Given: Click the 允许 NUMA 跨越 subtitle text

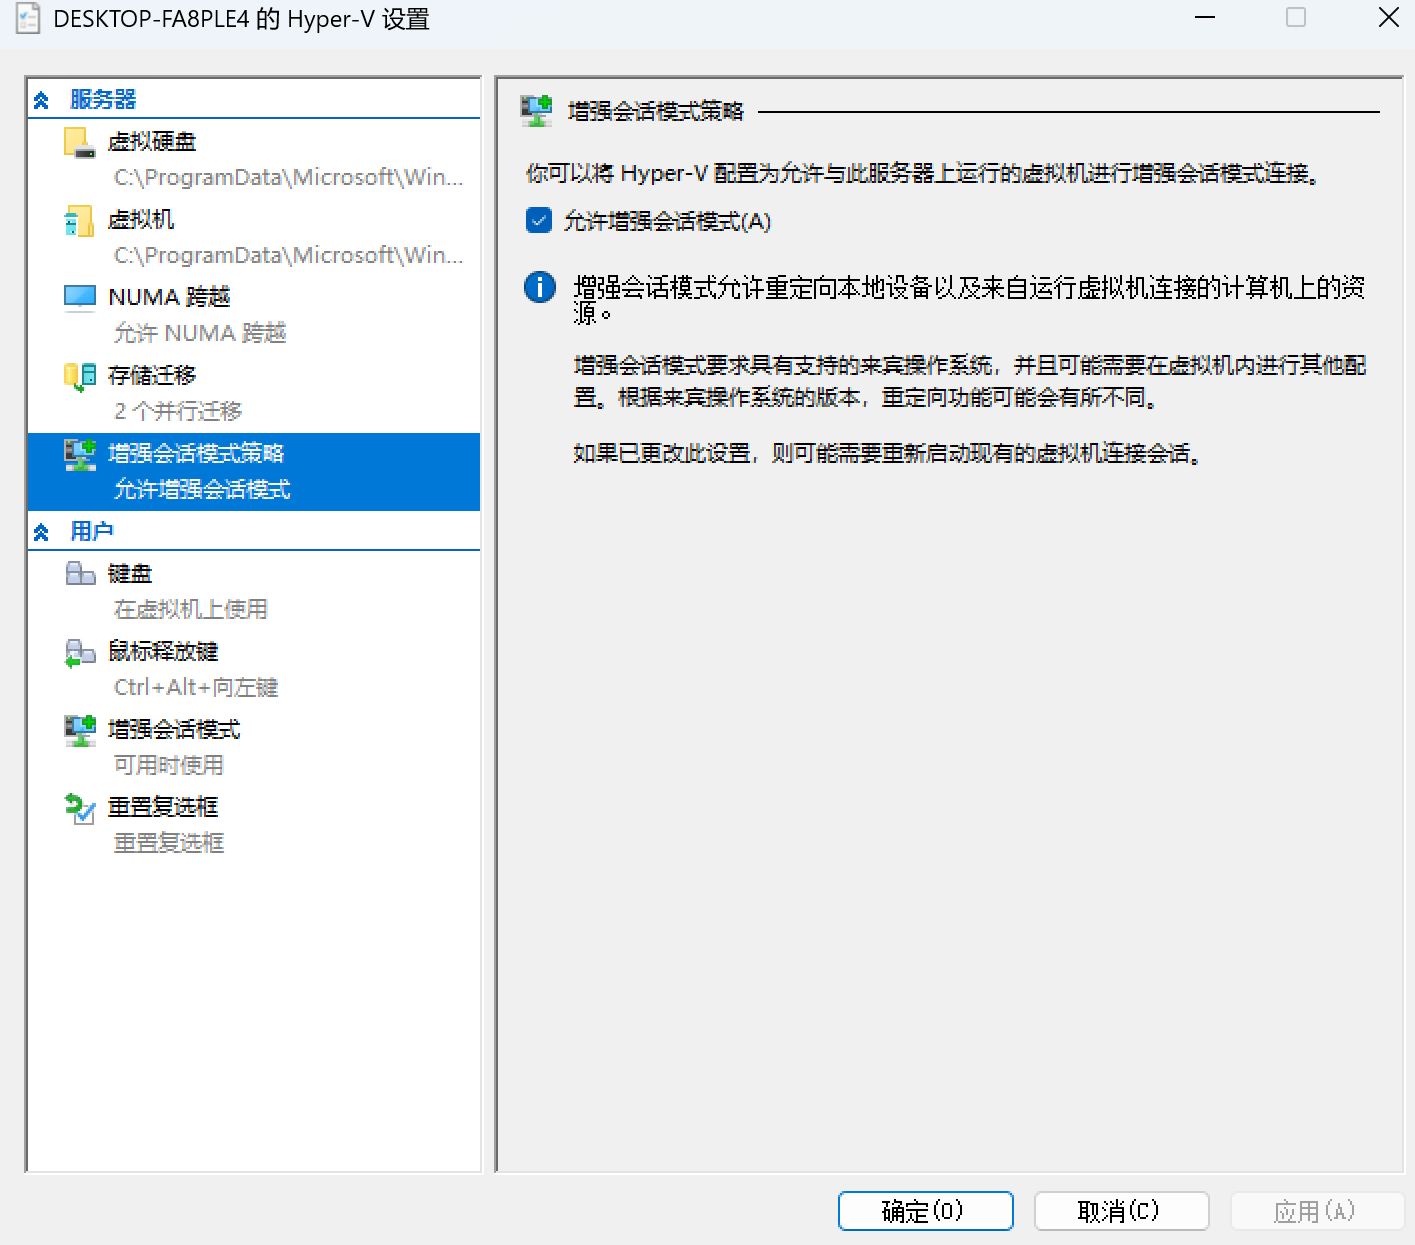Looking at the screenshot, I should [200, 333].
